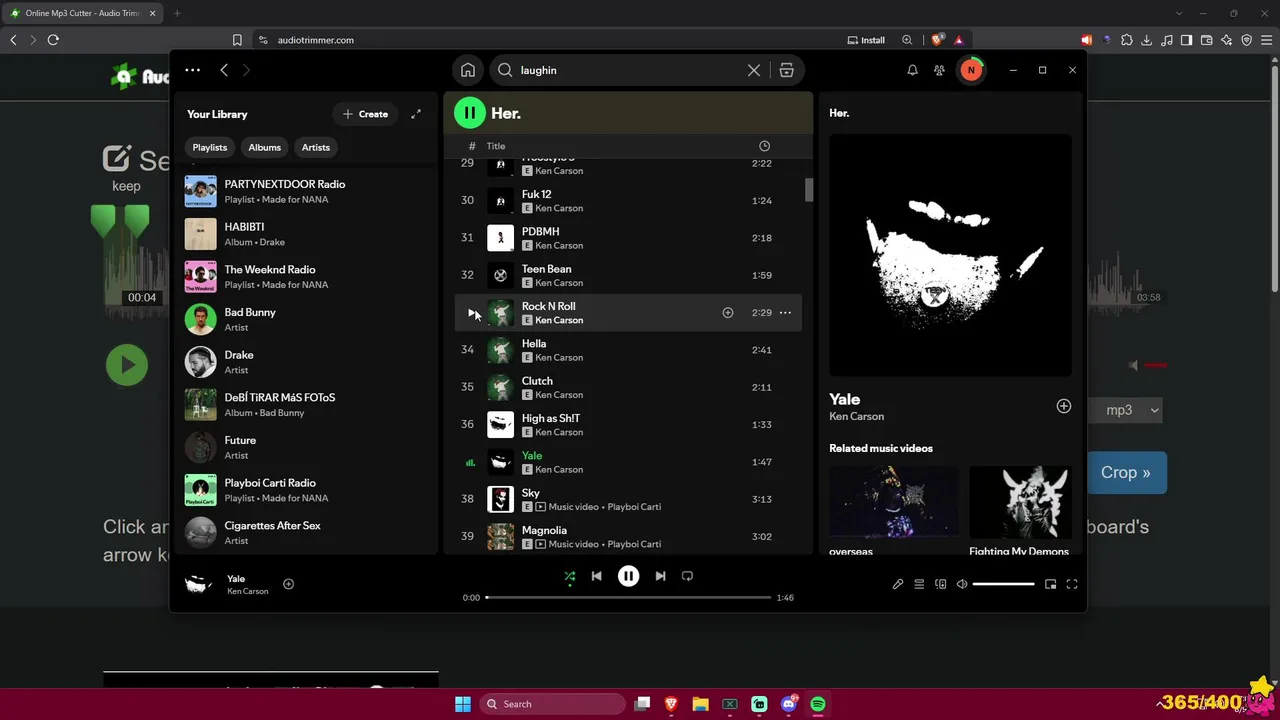This screenshot has width=1280, height=720.
Task: Play the Rock N Roll track
Action: pos(472,313)
